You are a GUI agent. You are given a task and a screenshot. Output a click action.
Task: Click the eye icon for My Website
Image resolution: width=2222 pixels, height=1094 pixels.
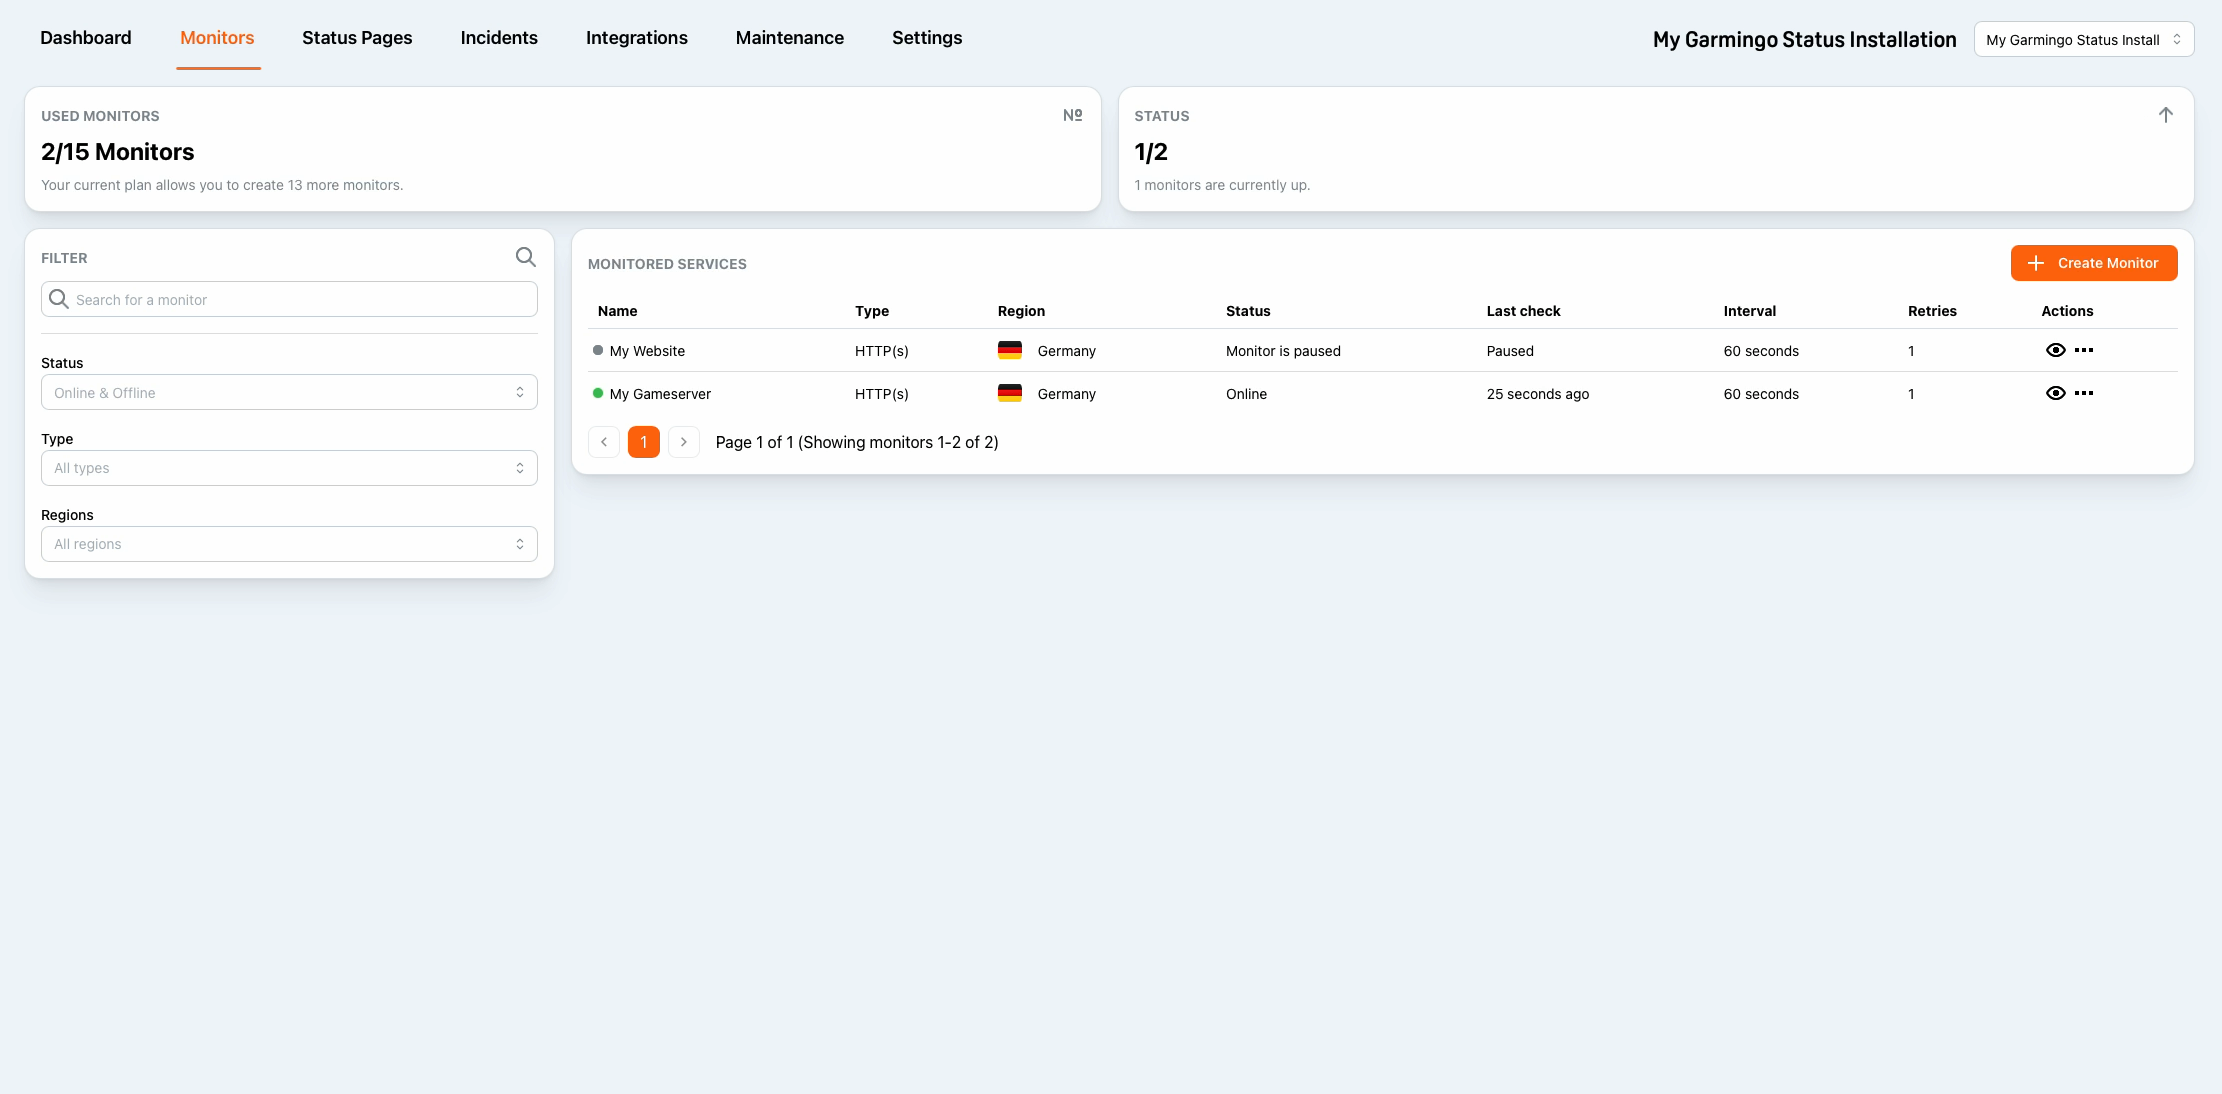coord(2055,350)
